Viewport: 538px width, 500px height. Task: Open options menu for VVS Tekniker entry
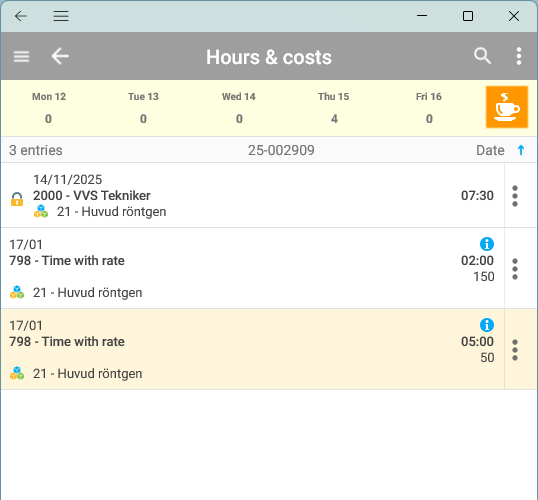[515, 196]
